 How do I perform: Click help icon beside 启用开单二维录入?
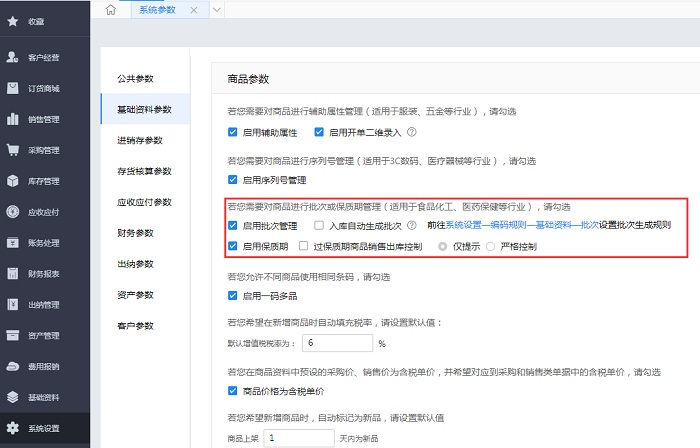[x=411, y=132]
